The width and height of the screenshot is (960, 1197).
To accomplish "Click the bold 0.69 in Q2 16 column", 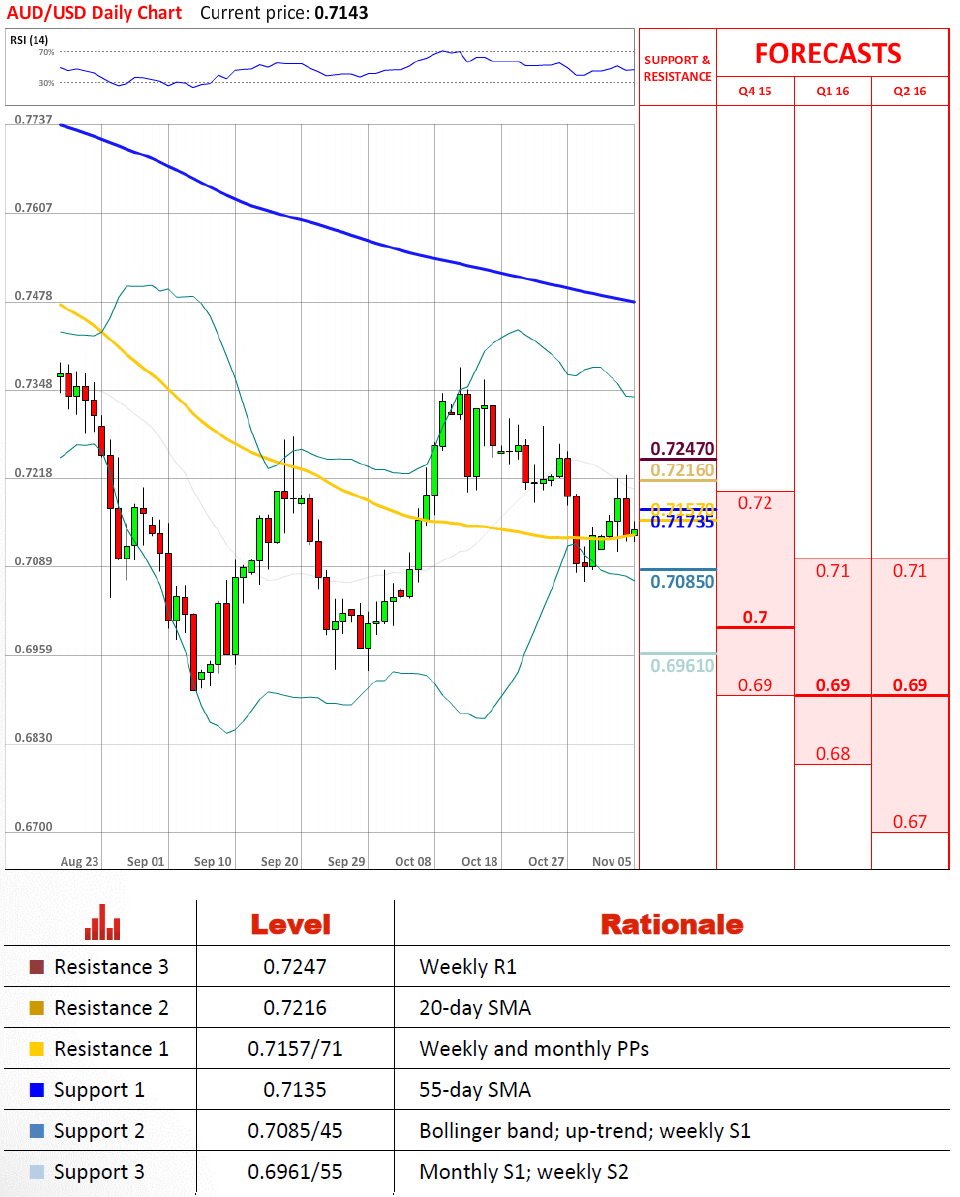I will point(910,685).
